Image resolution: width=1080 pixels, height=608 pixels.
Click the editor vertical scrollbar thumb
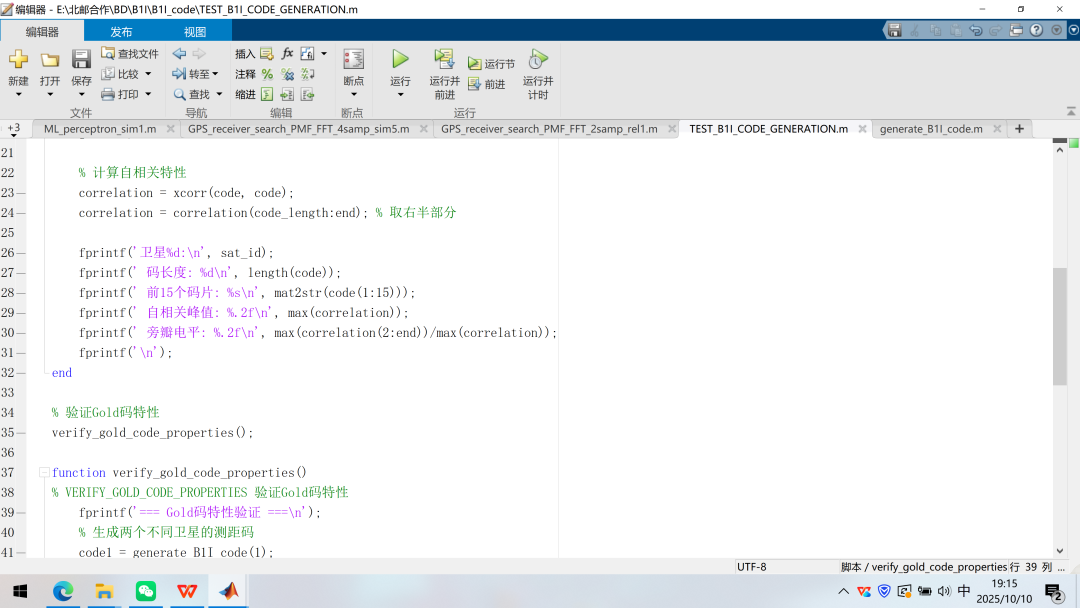(1060, 325)
